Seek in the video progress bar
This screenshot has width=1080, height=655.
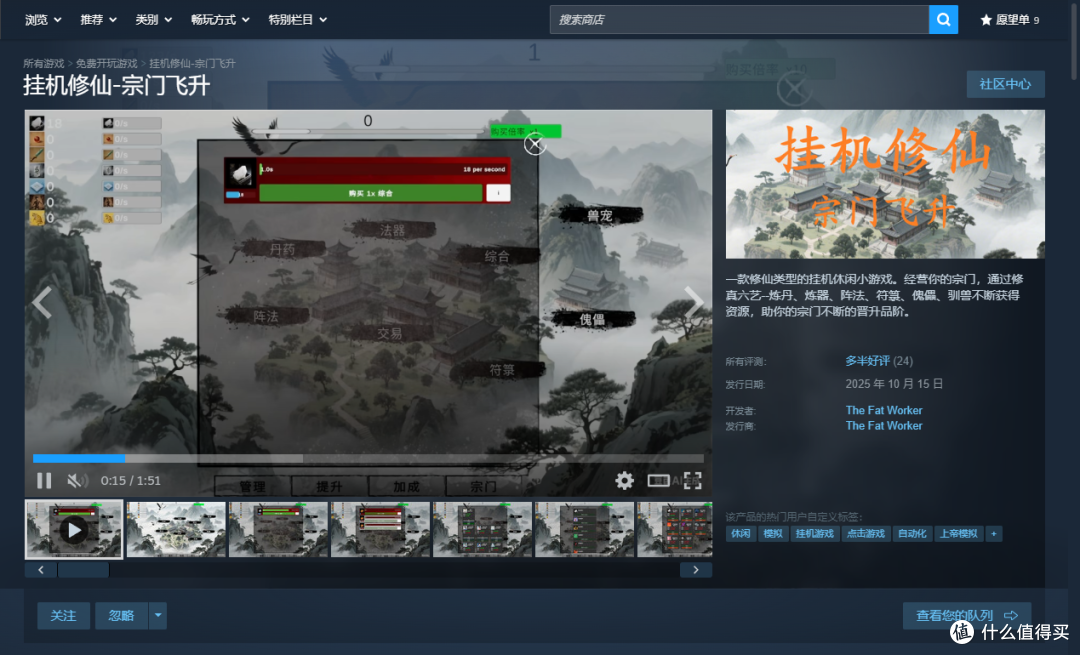click(368, 458)
